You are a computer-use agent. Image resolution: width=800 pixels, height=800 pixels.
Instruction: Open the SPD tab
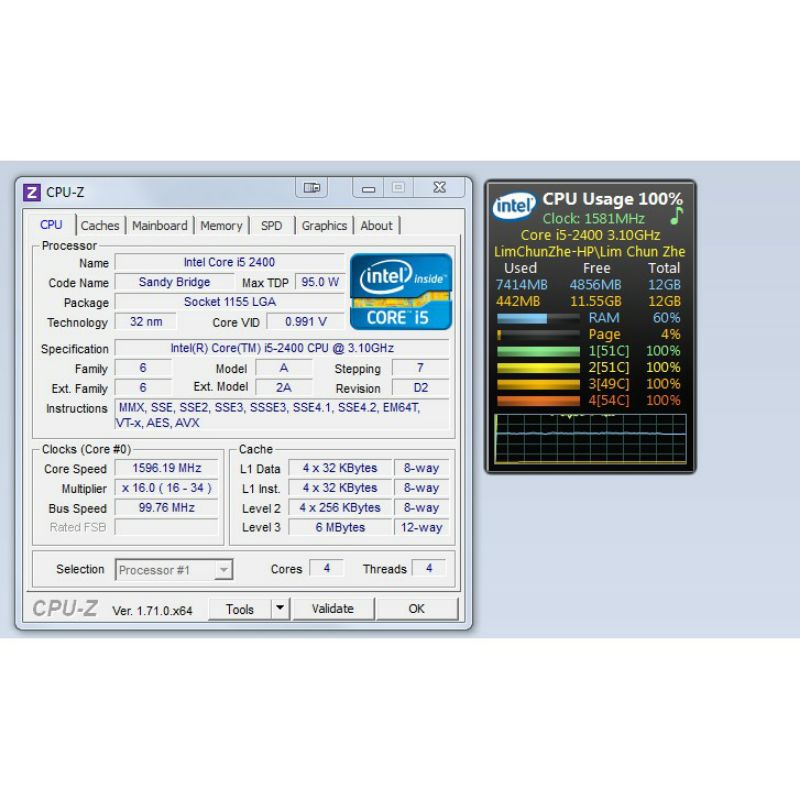tap(271, 226)
